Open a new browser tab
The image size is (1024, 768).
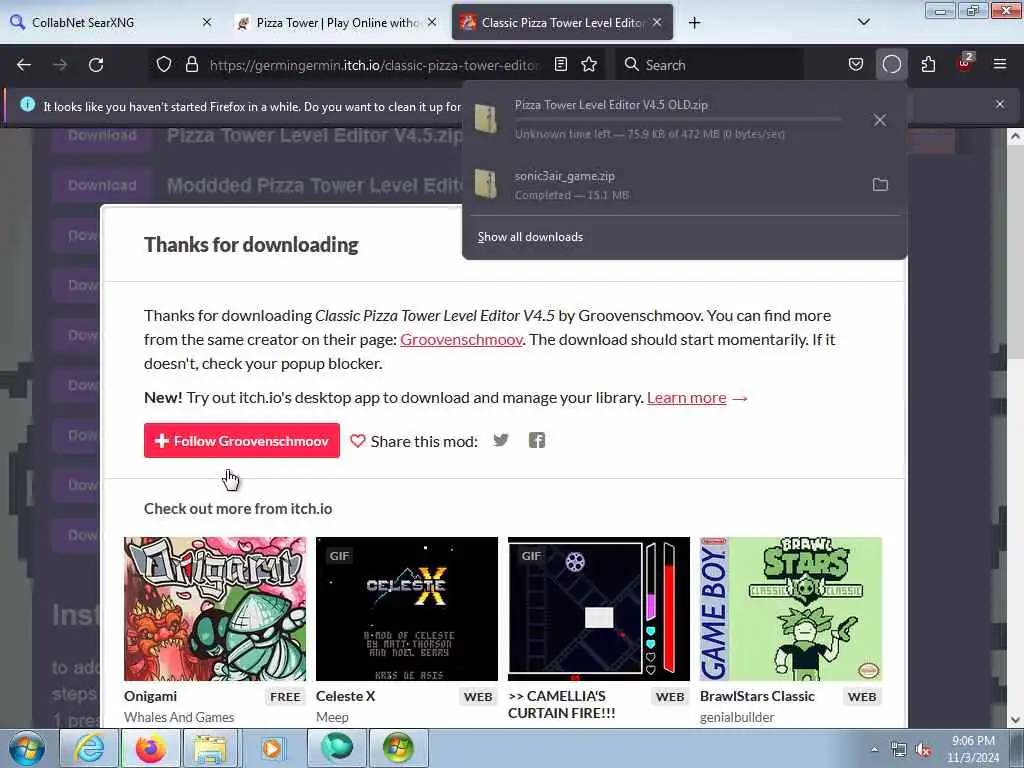(694, 23)
